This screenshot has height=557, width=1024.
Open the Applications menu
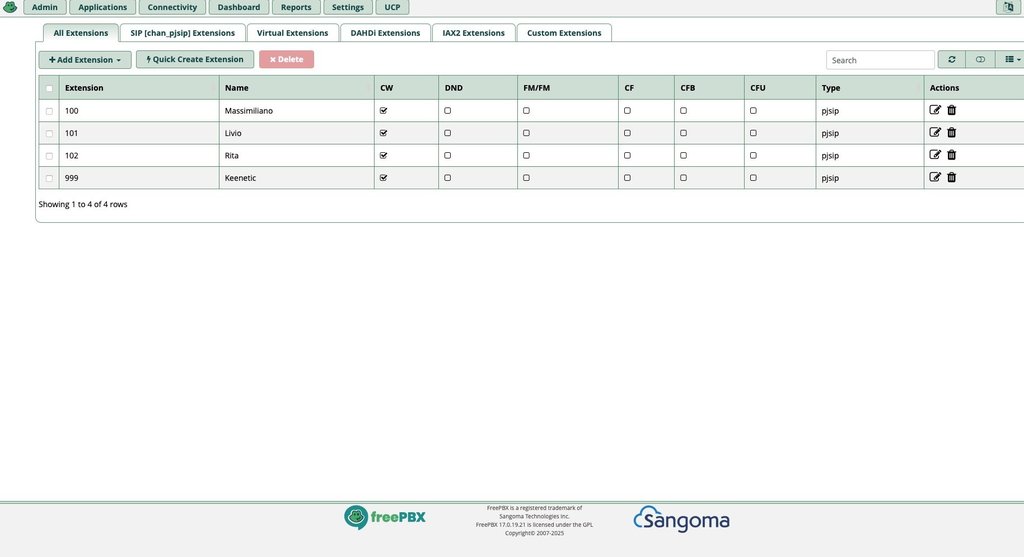click(x=103, y=7)
